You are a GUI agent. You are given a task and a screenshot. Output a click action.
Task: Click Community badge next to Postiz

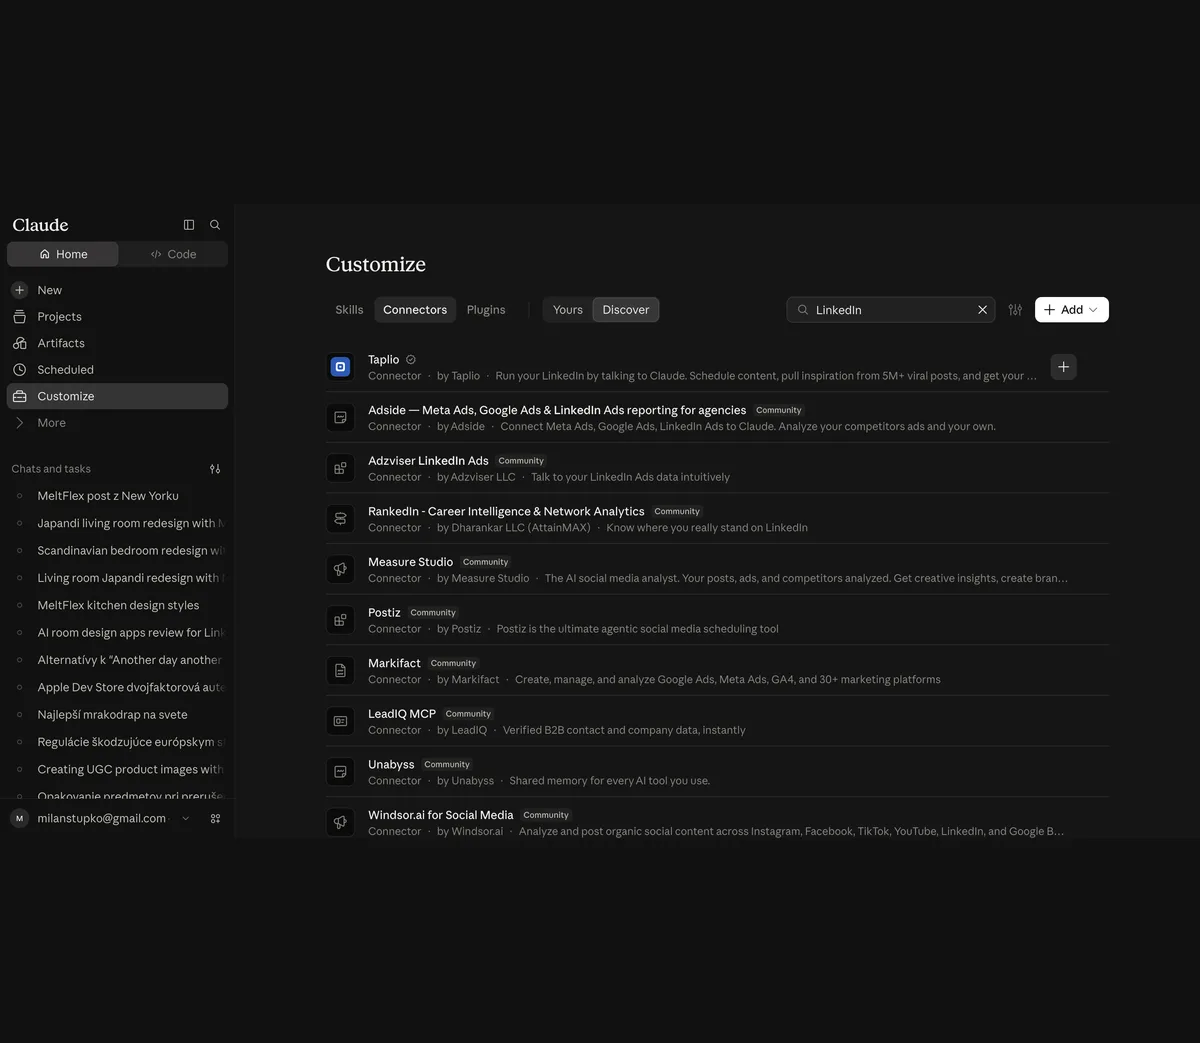click(433, 613)
